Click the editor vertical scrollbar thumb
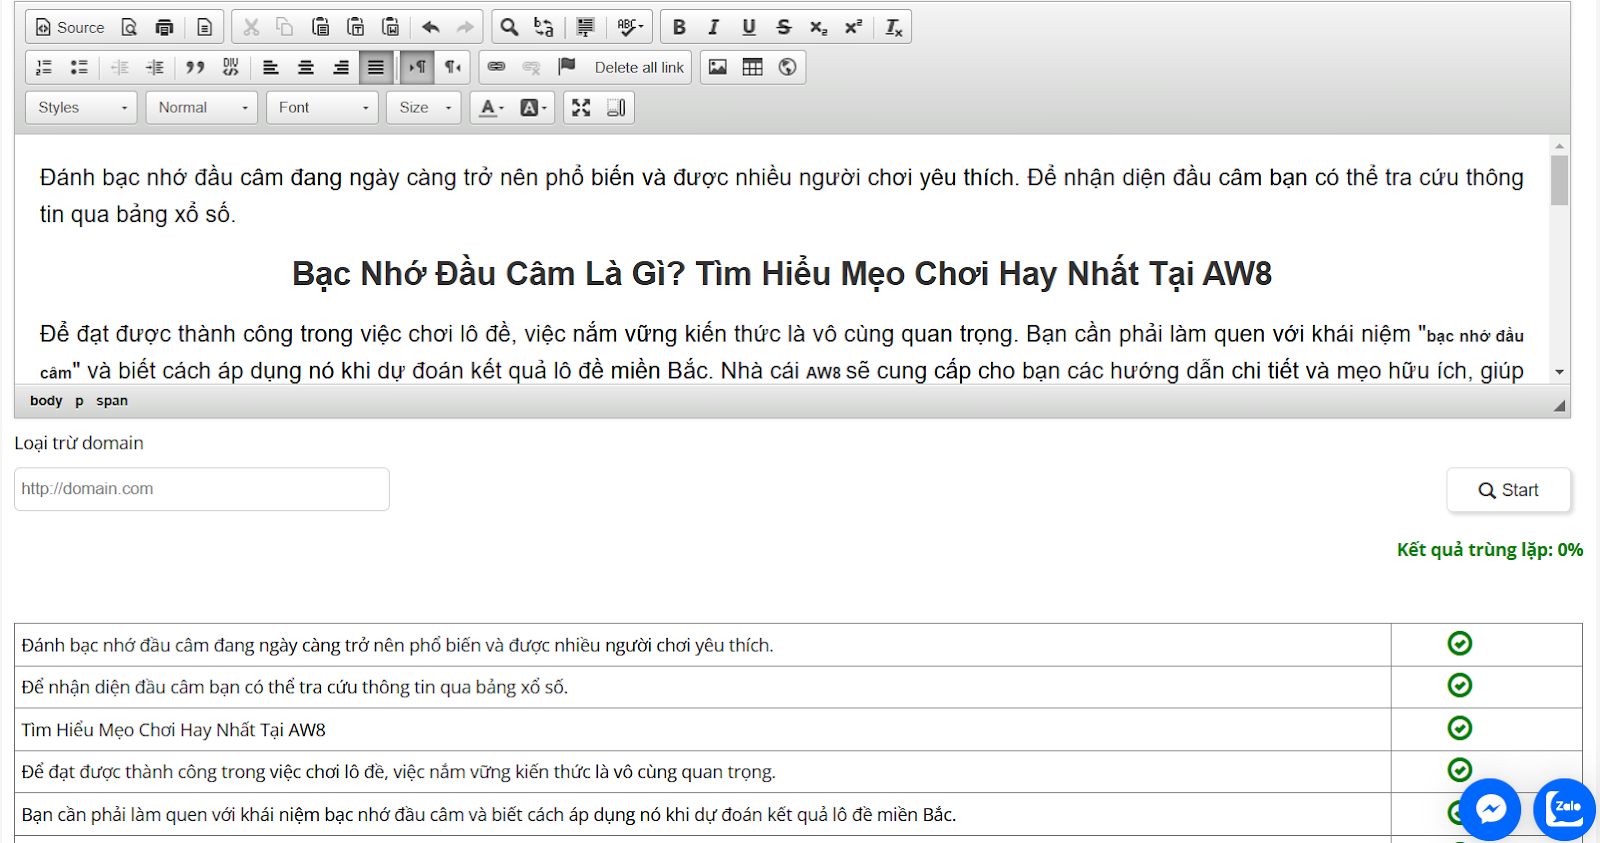 (1559, 180)
